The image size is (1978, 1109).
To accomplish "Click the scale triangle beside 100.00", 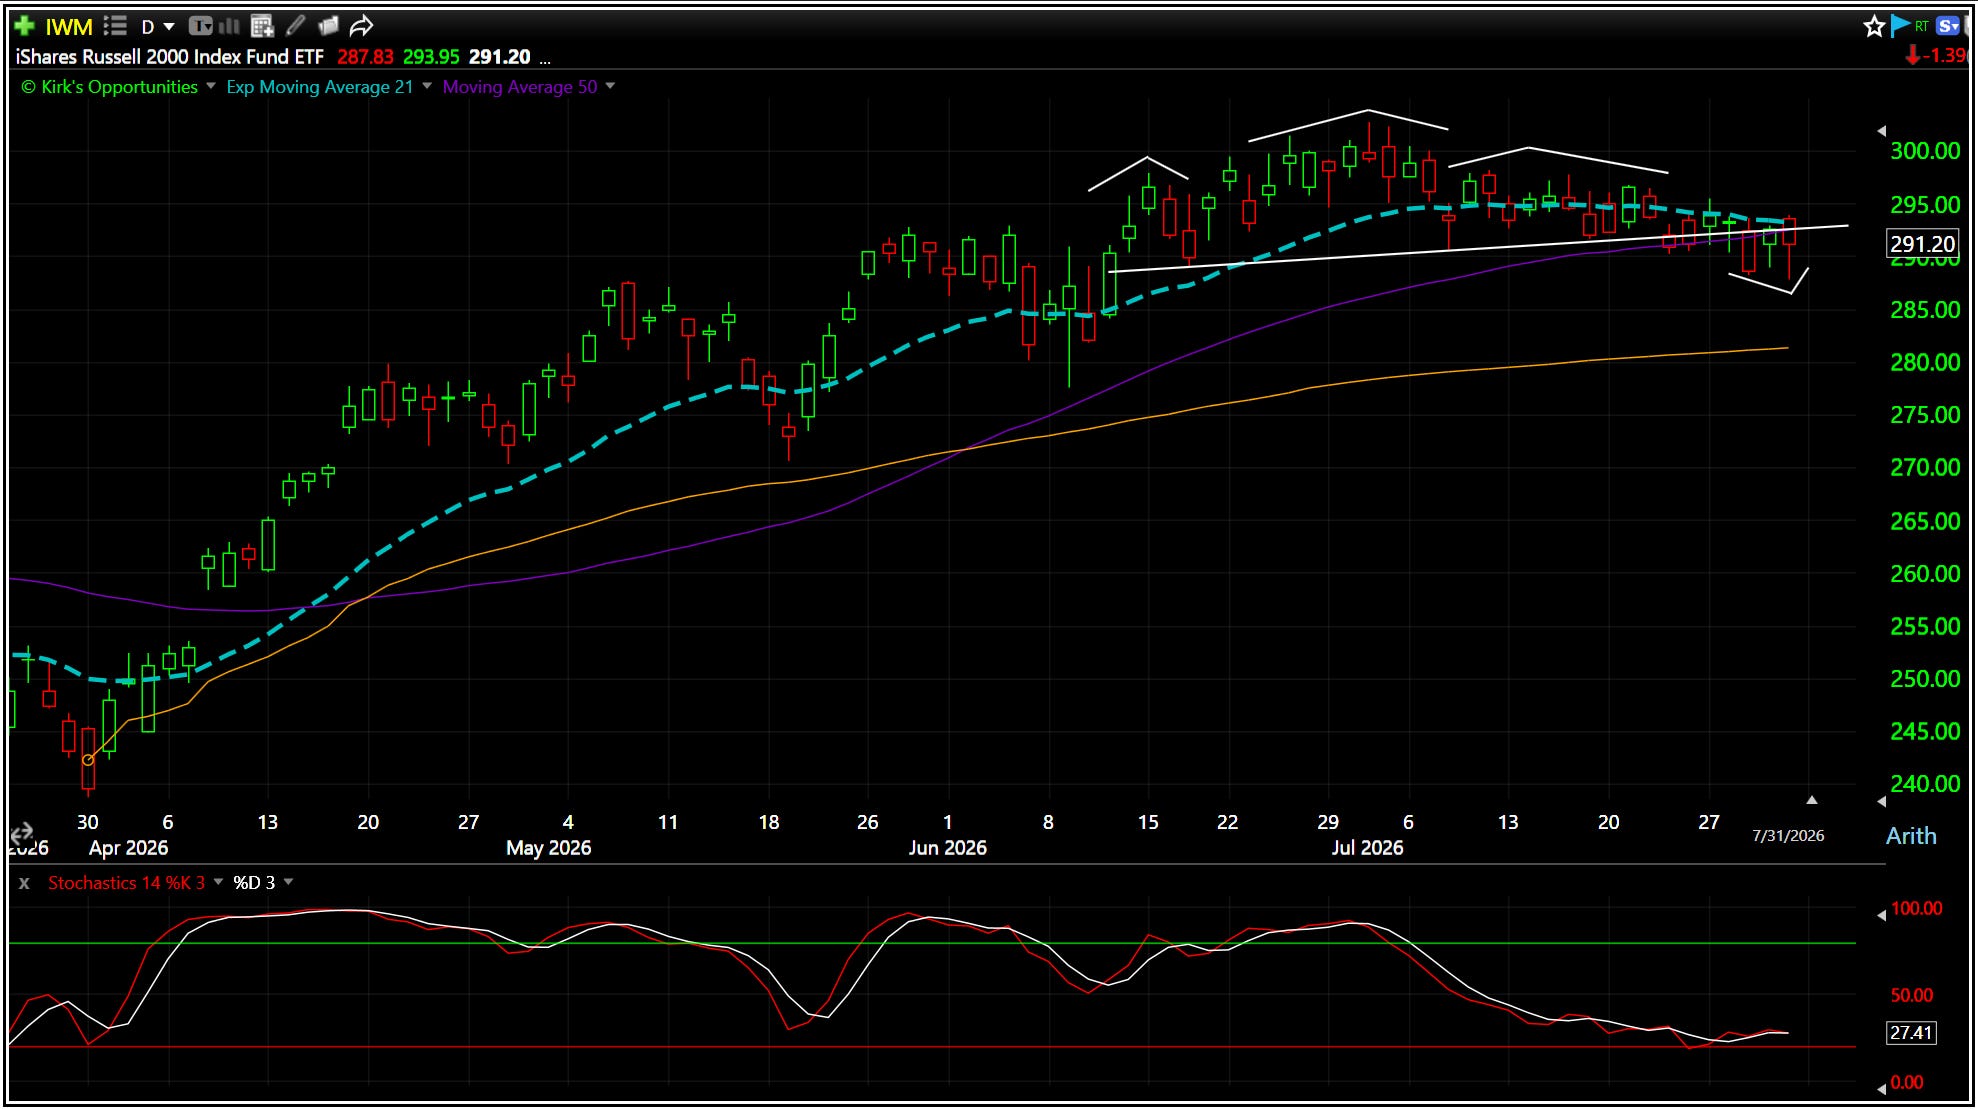I will (1881, 915).
